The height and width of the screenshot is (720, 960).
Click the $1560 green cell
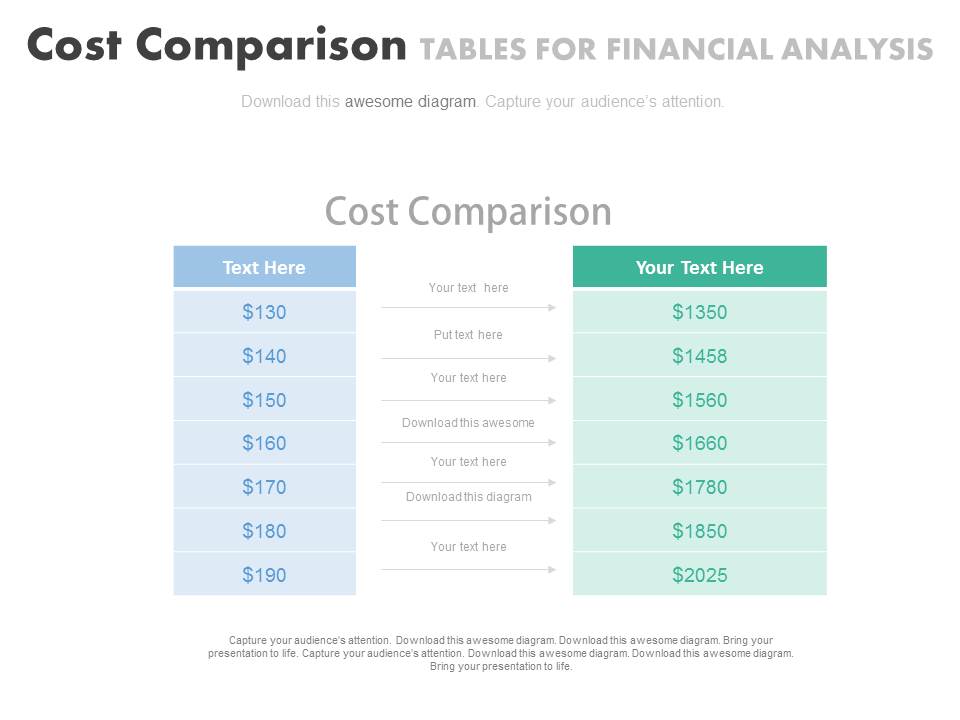click(700, 399)
